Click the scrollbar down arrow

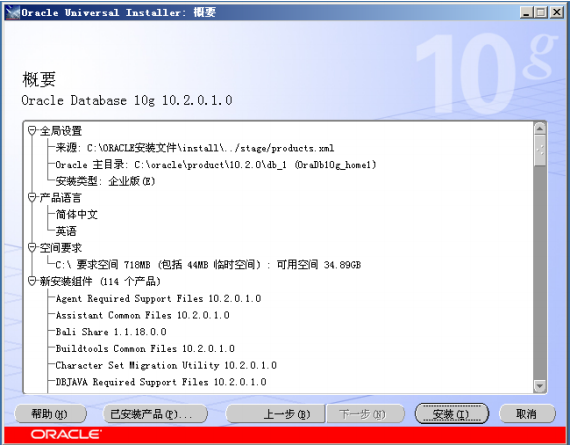540,386
